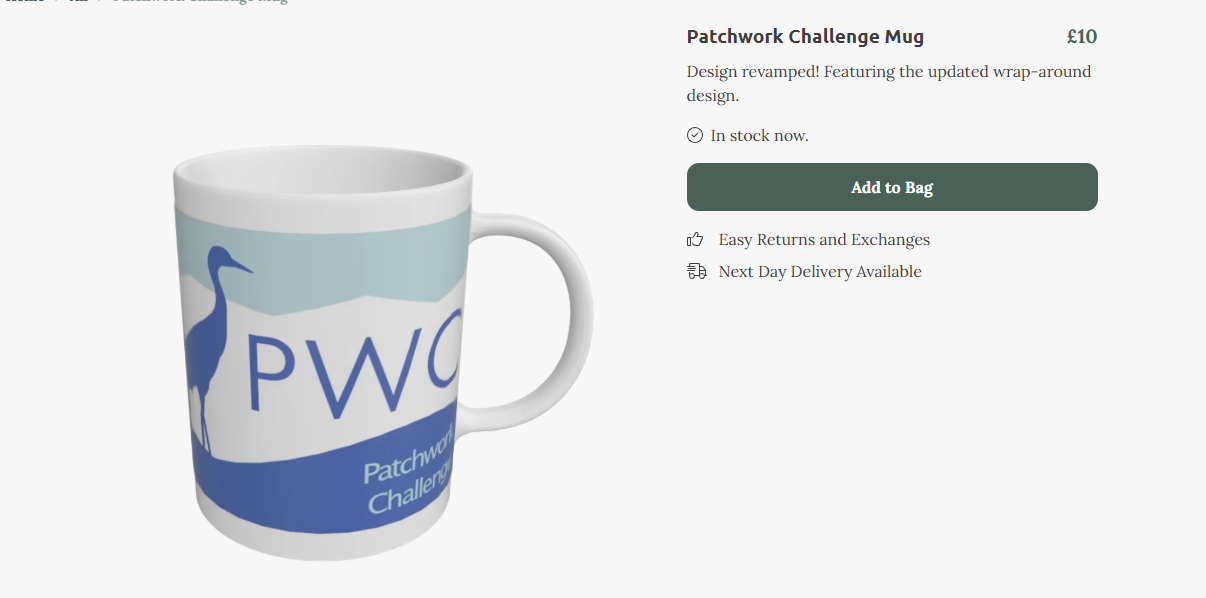Image resolution: width=1206 pixels, height=598 pixels.
Task: Click the PWC lettering on the mug
Action: tap(352, 361)
